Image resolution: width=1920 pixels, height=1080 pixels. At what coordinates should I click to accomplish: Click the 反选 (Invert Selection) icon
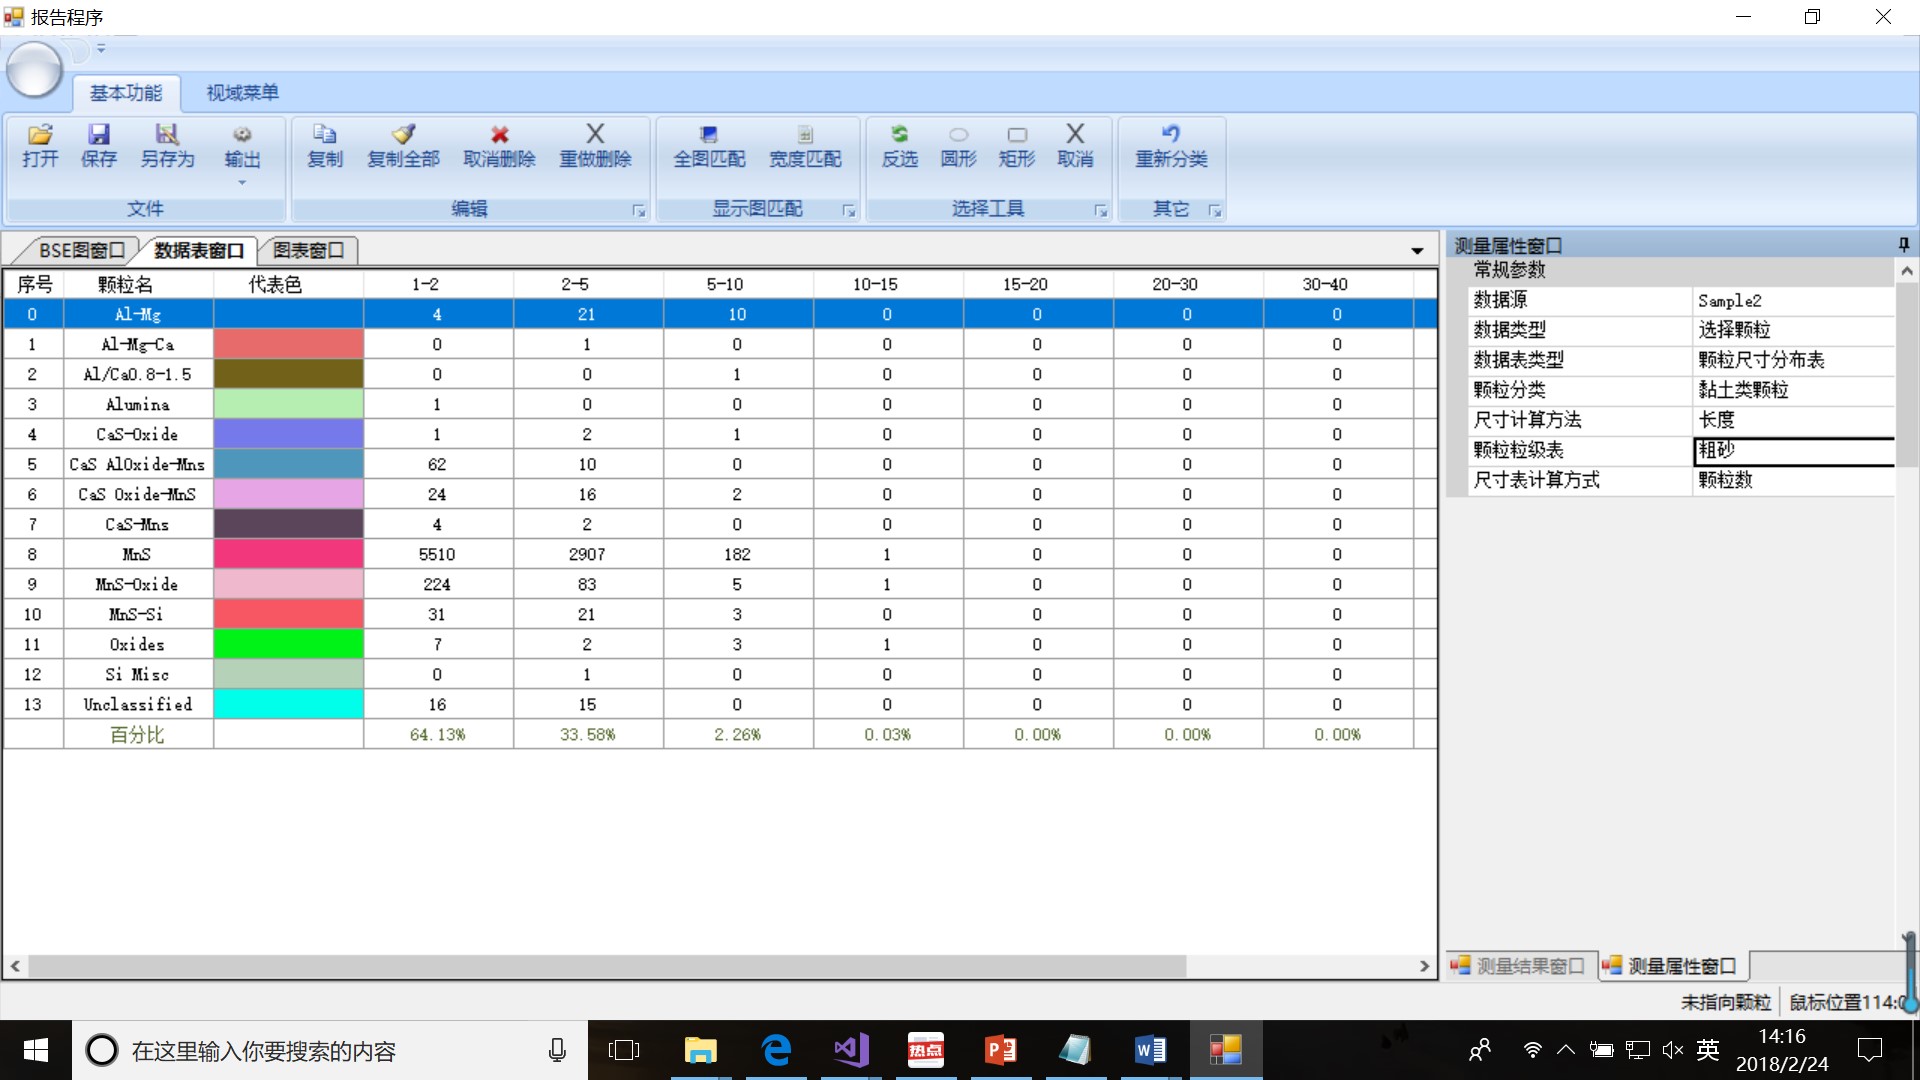(899, 135)
